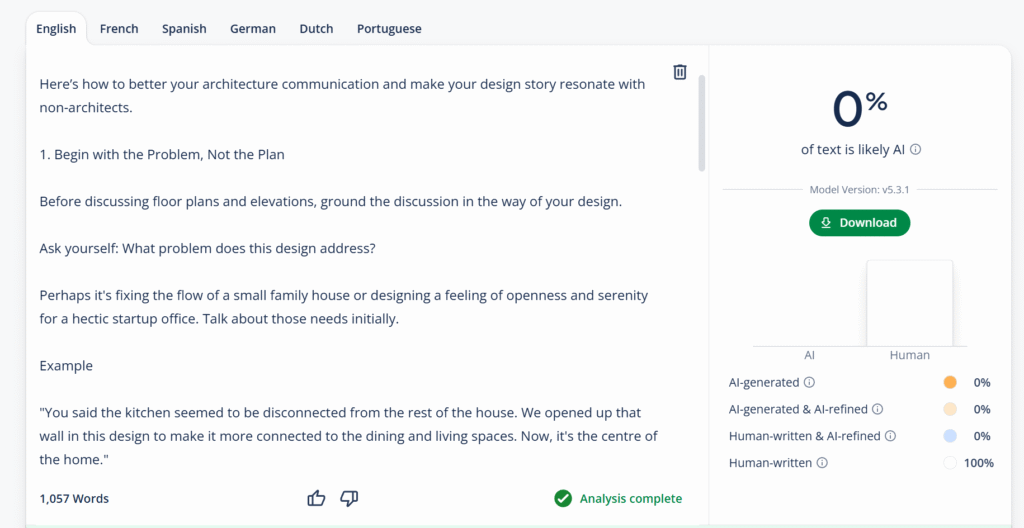Screen dimensions: 1024x528
Task: Click the large 0% score
Action: point(859,109)
